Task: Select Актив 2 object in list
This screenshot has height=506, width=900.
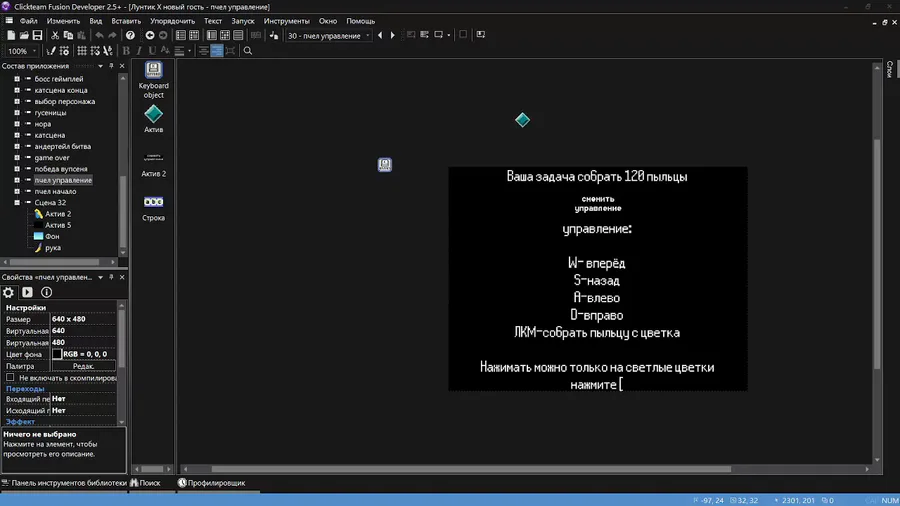Action: click(153, 164)
